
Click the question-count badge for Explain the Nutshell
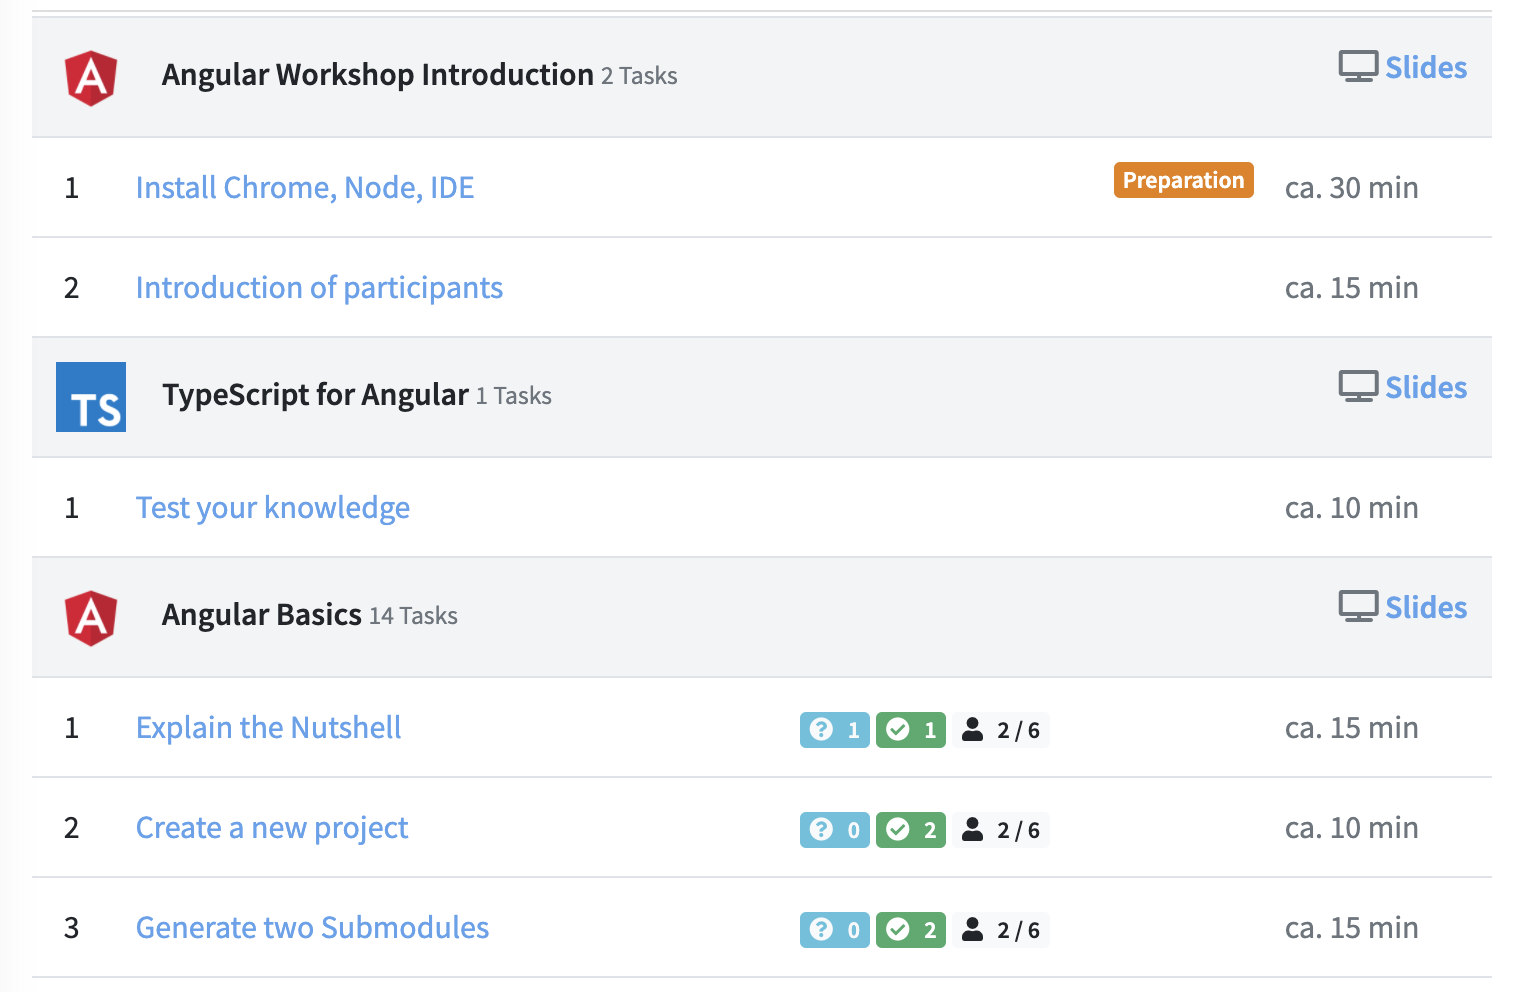834,729
